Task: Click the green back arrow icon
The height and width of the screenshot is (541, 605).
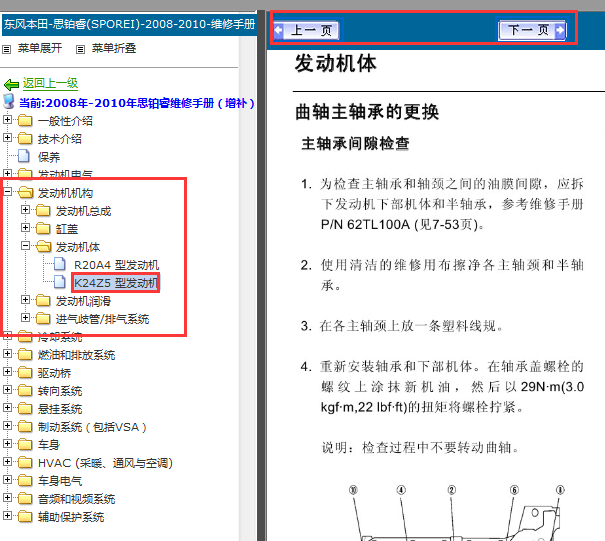Action: [x=11, y=84]
